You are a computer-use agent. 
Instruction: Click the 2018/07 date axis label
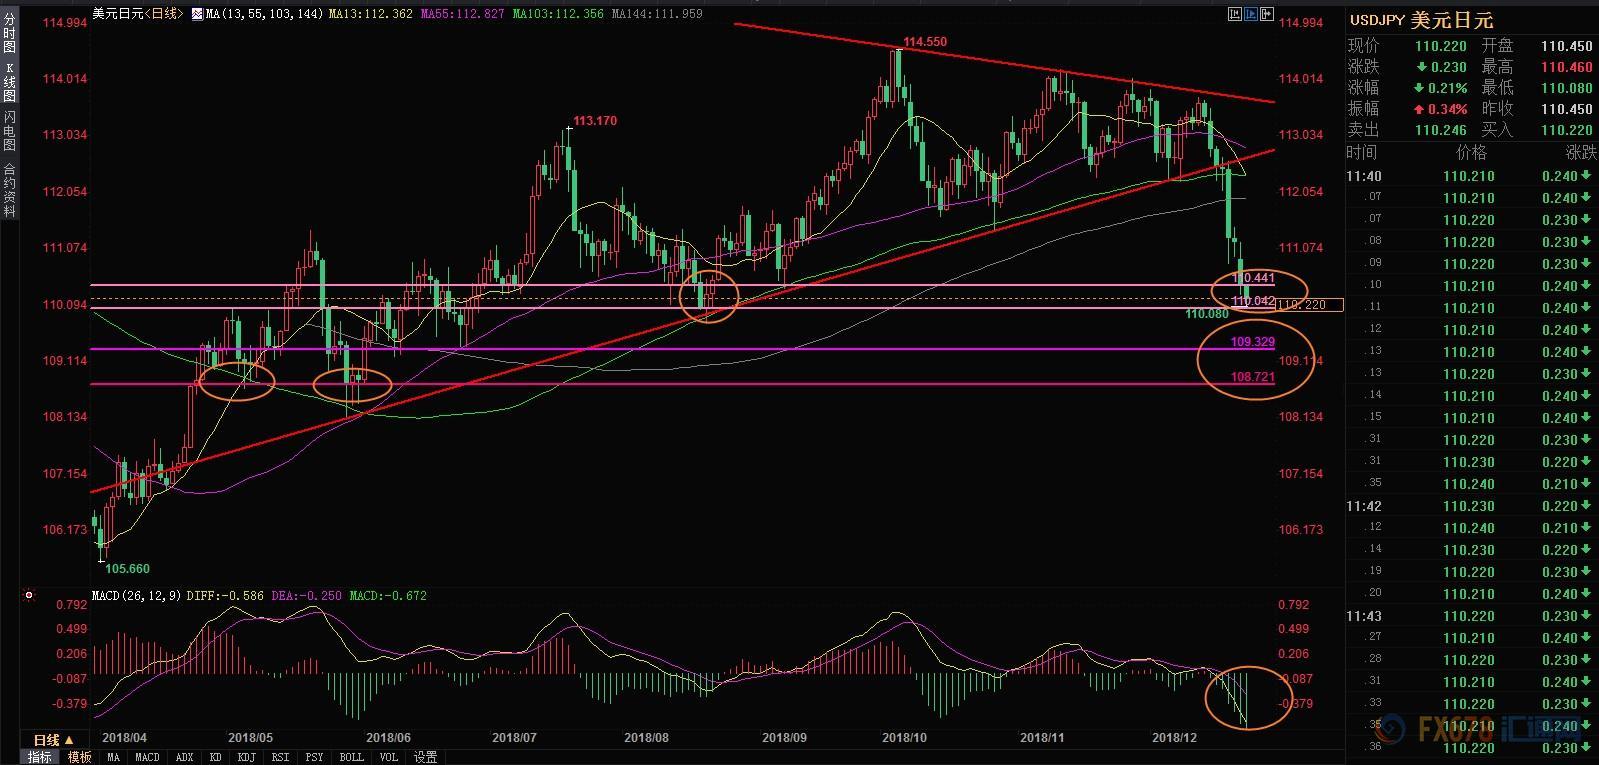515,738
